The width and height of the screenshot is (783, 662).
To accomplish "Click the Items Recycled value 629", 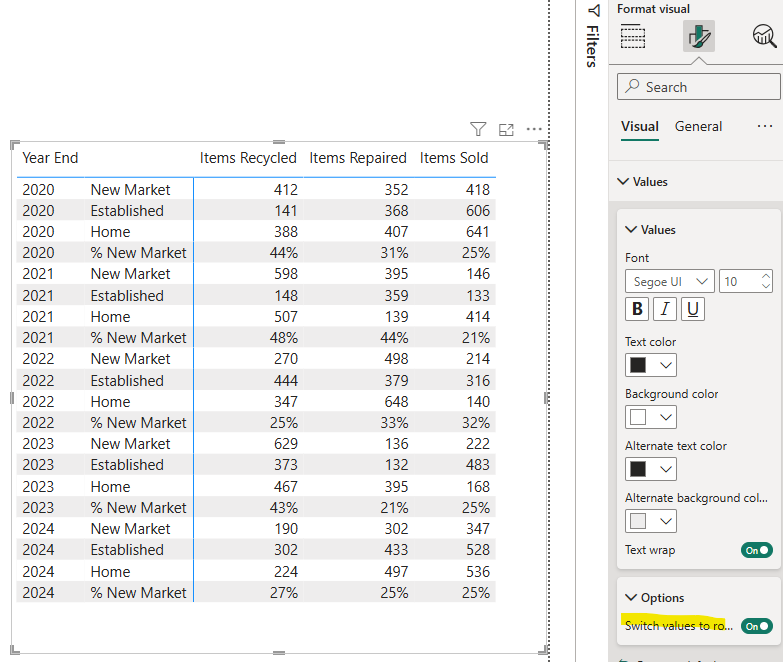I will pos(286,444).
